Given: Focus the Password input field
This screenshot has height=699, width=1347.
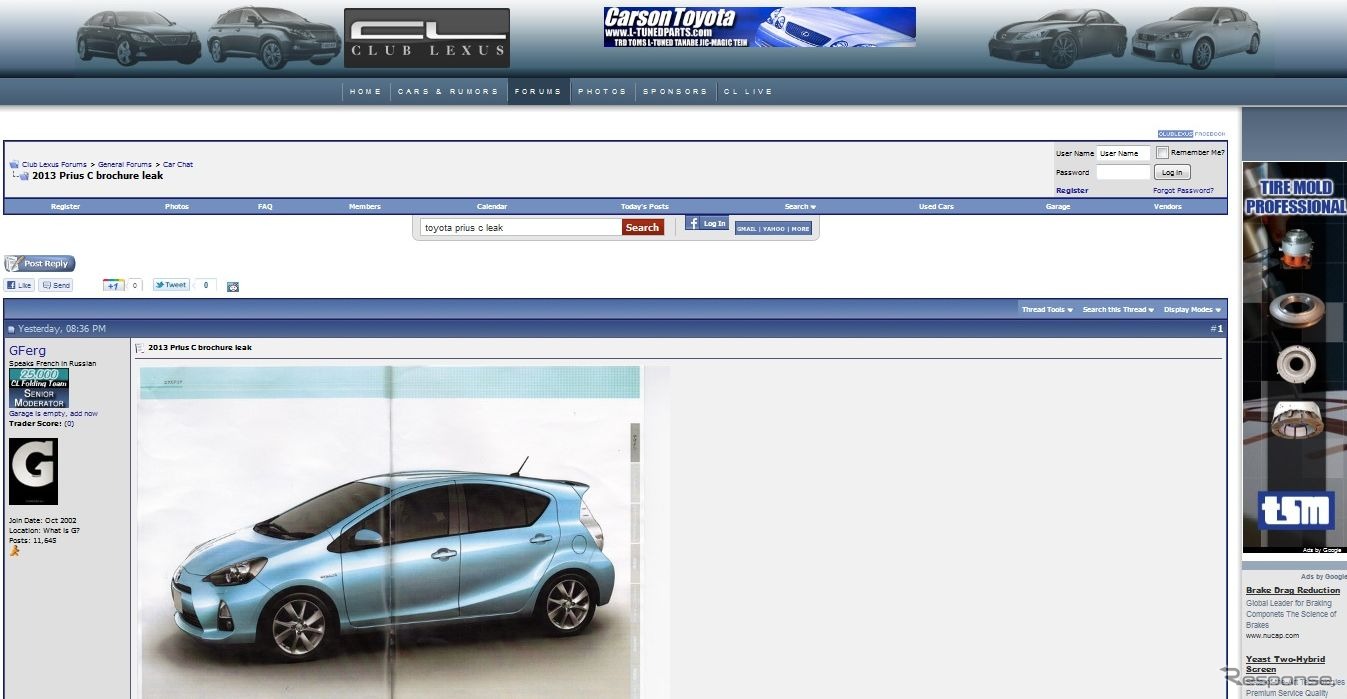Looking at the screenshot, I should pos(1123,172).
